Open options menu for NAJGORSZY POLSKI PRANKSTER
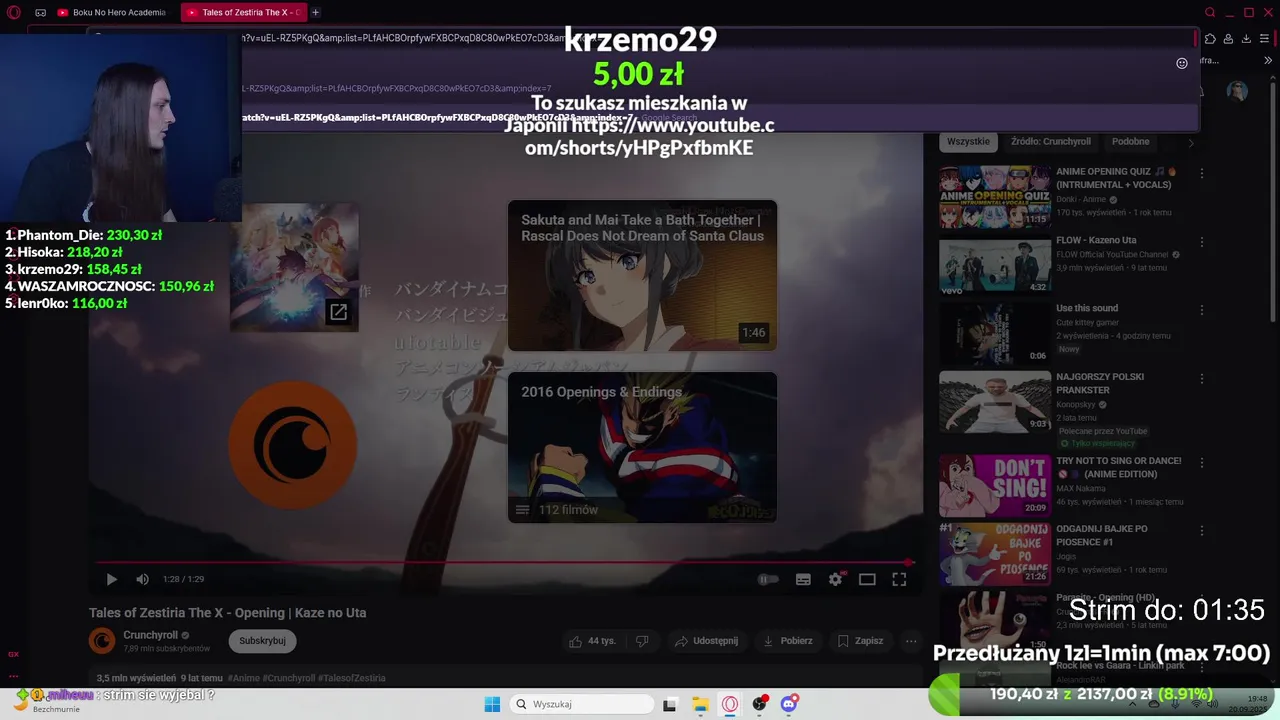 (x=1201, y=379)
